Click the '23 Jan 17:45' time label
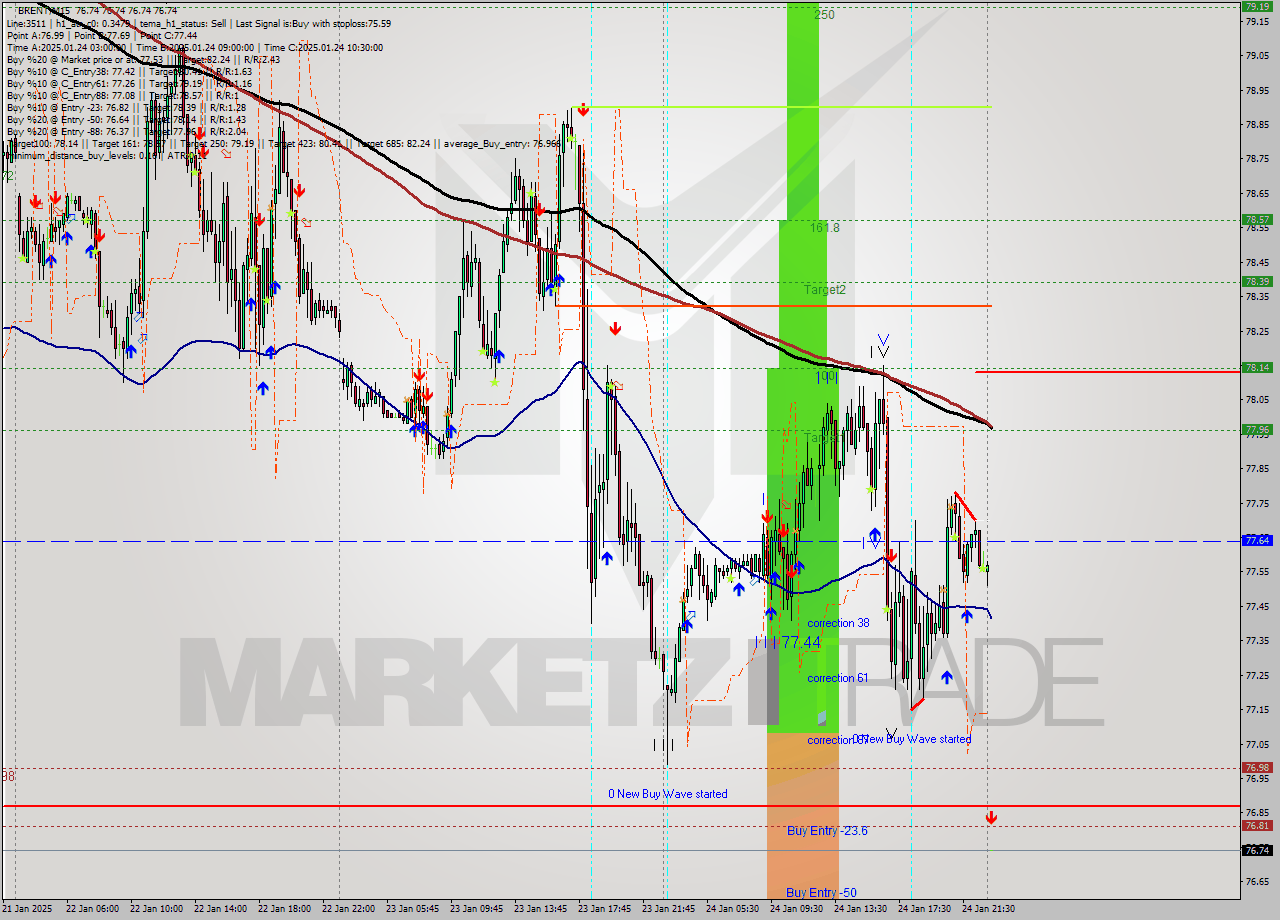Image resolution: width=1280 pixels, height=920 pixels. (x=604, y=909)
